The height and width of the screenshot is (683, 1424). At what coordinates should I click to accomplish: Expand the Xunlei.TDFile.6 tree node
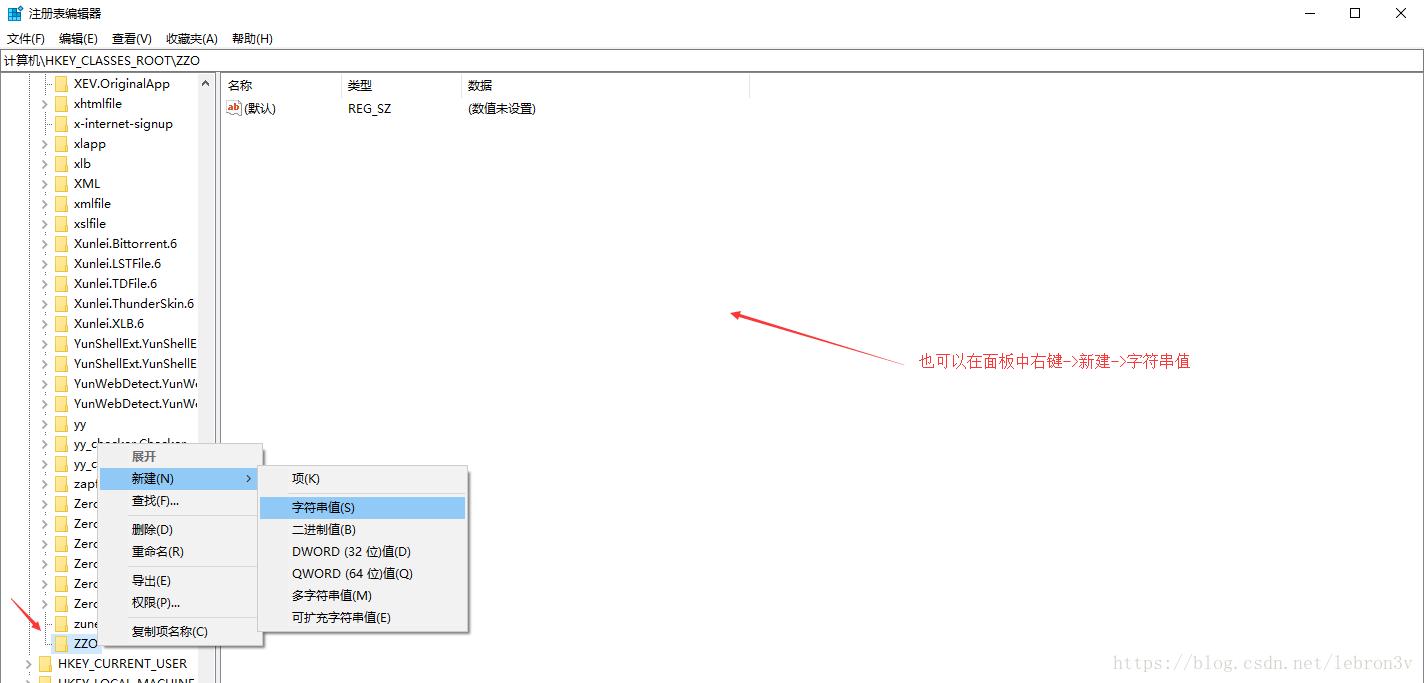click(x=47, y=283)
